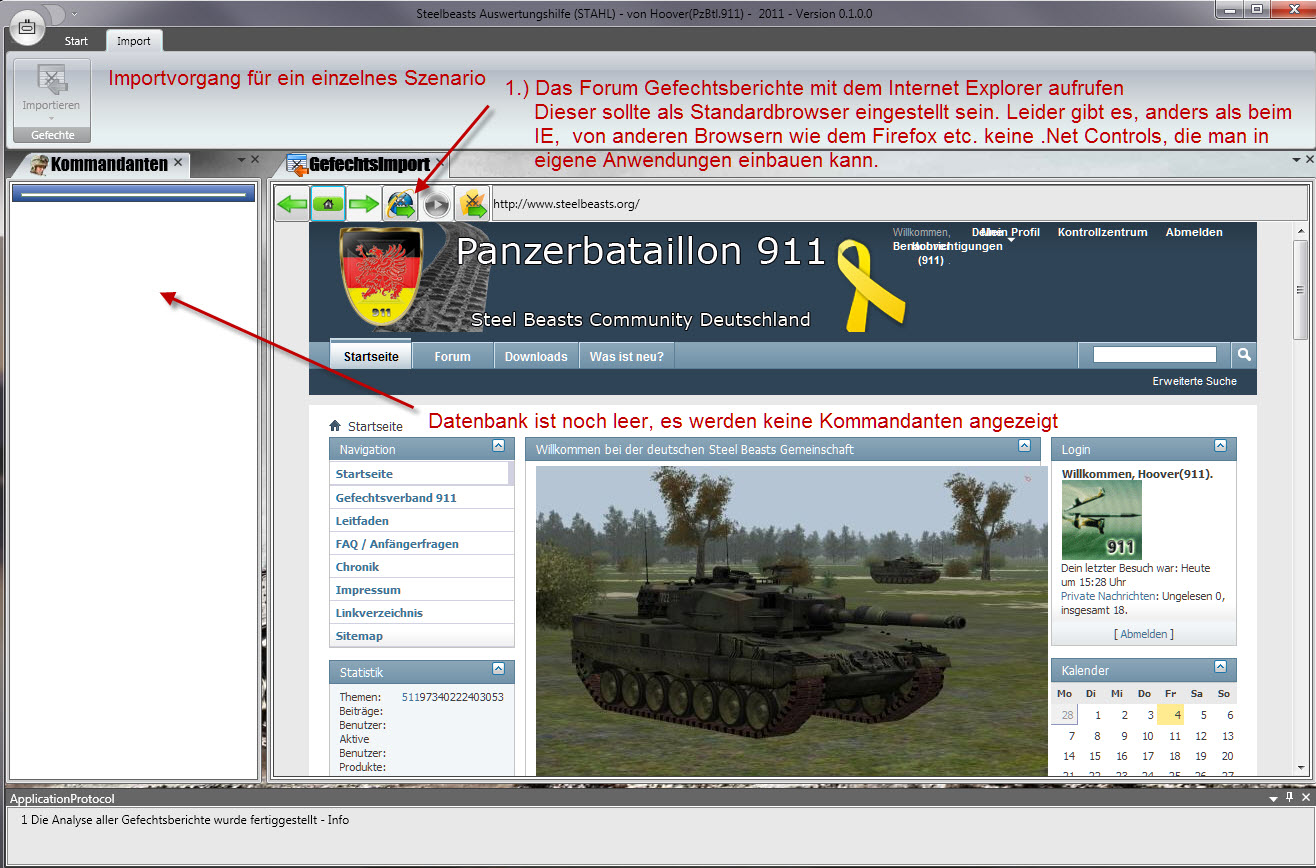Click the Panzerbataillon 911 shield logo

tap(382, 277)
